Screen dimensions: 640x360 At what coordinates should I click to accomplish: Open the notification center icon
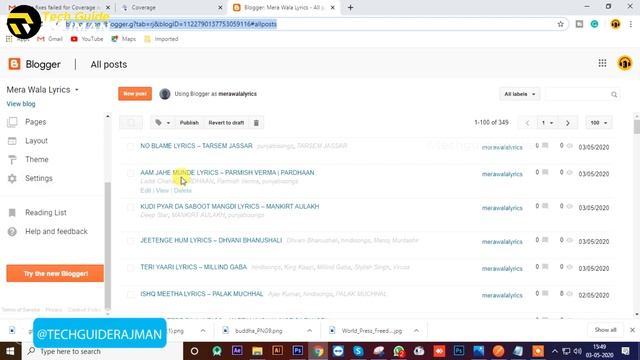coord(625,351)
